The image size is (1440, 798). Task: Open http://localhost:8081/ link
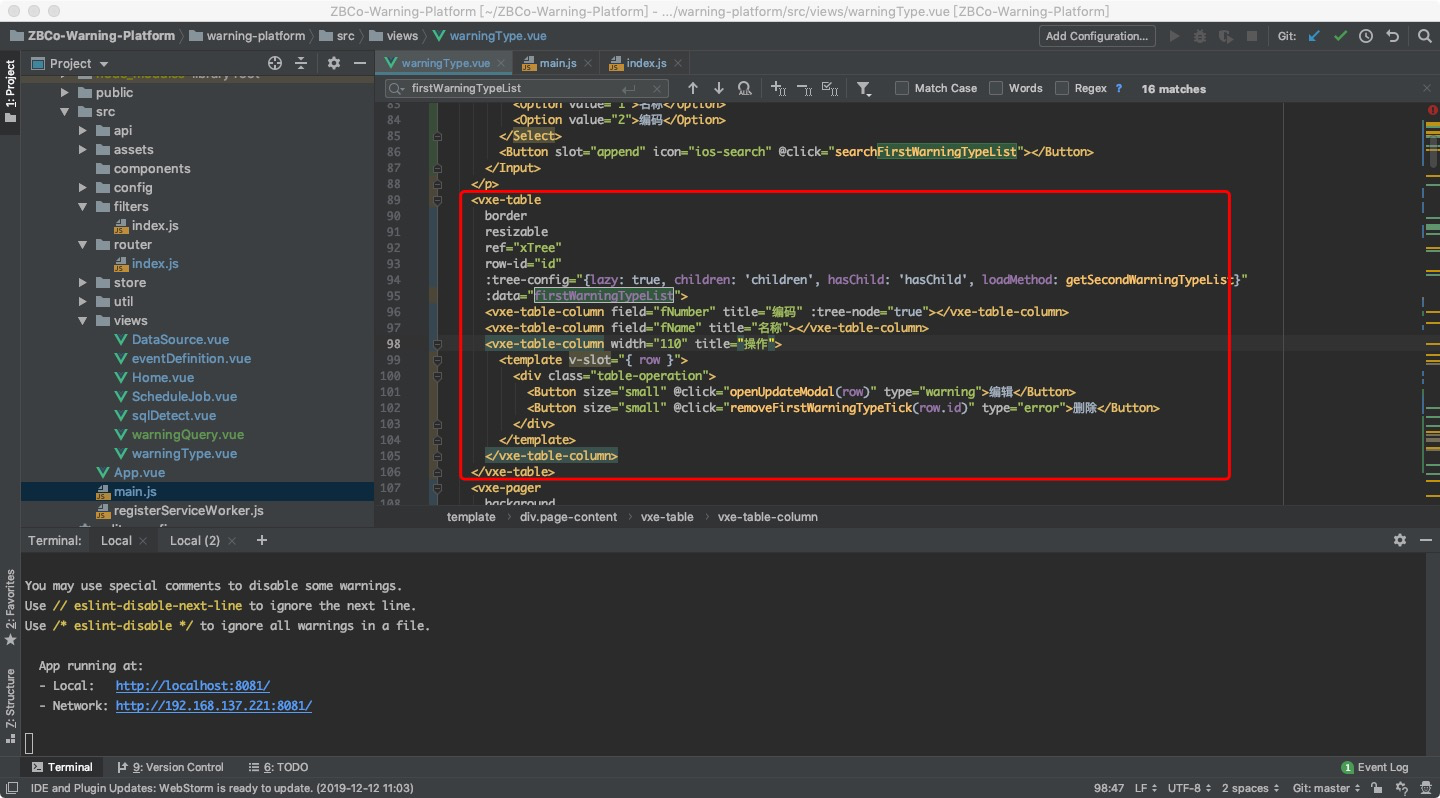193,685
